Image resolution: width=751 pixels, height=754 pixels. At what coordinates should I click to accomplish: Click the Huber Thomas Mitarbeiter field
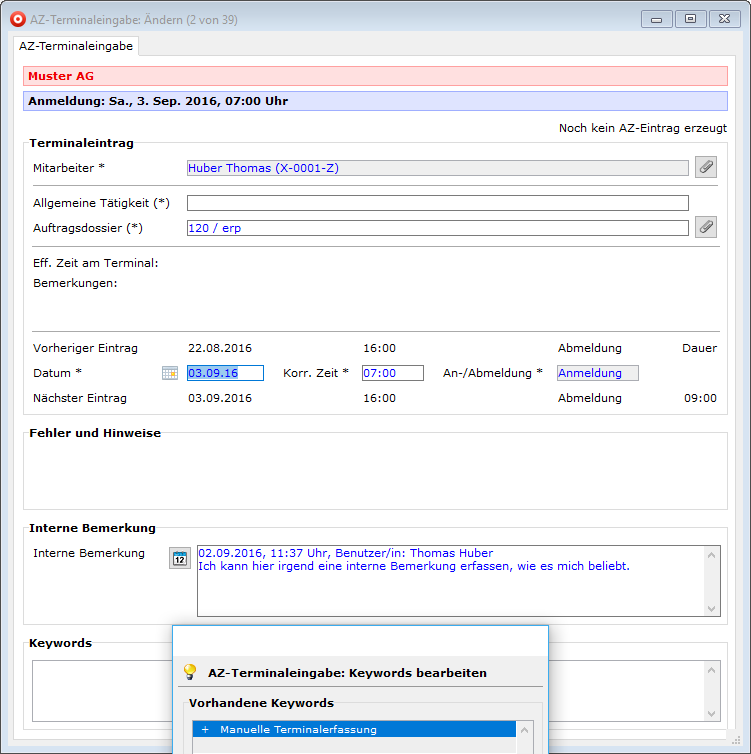437,168
